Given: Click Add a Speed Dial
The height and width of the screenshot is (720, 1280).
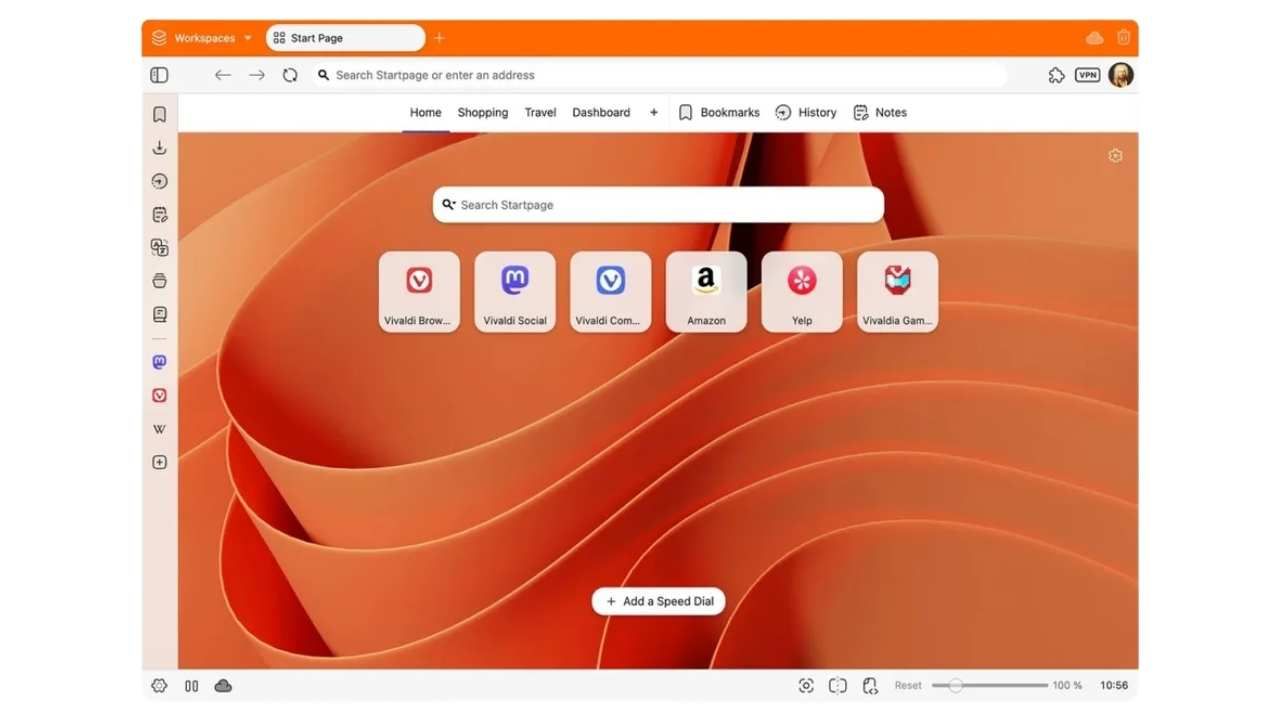Looking at the screenshot, I should pos(657,601).
